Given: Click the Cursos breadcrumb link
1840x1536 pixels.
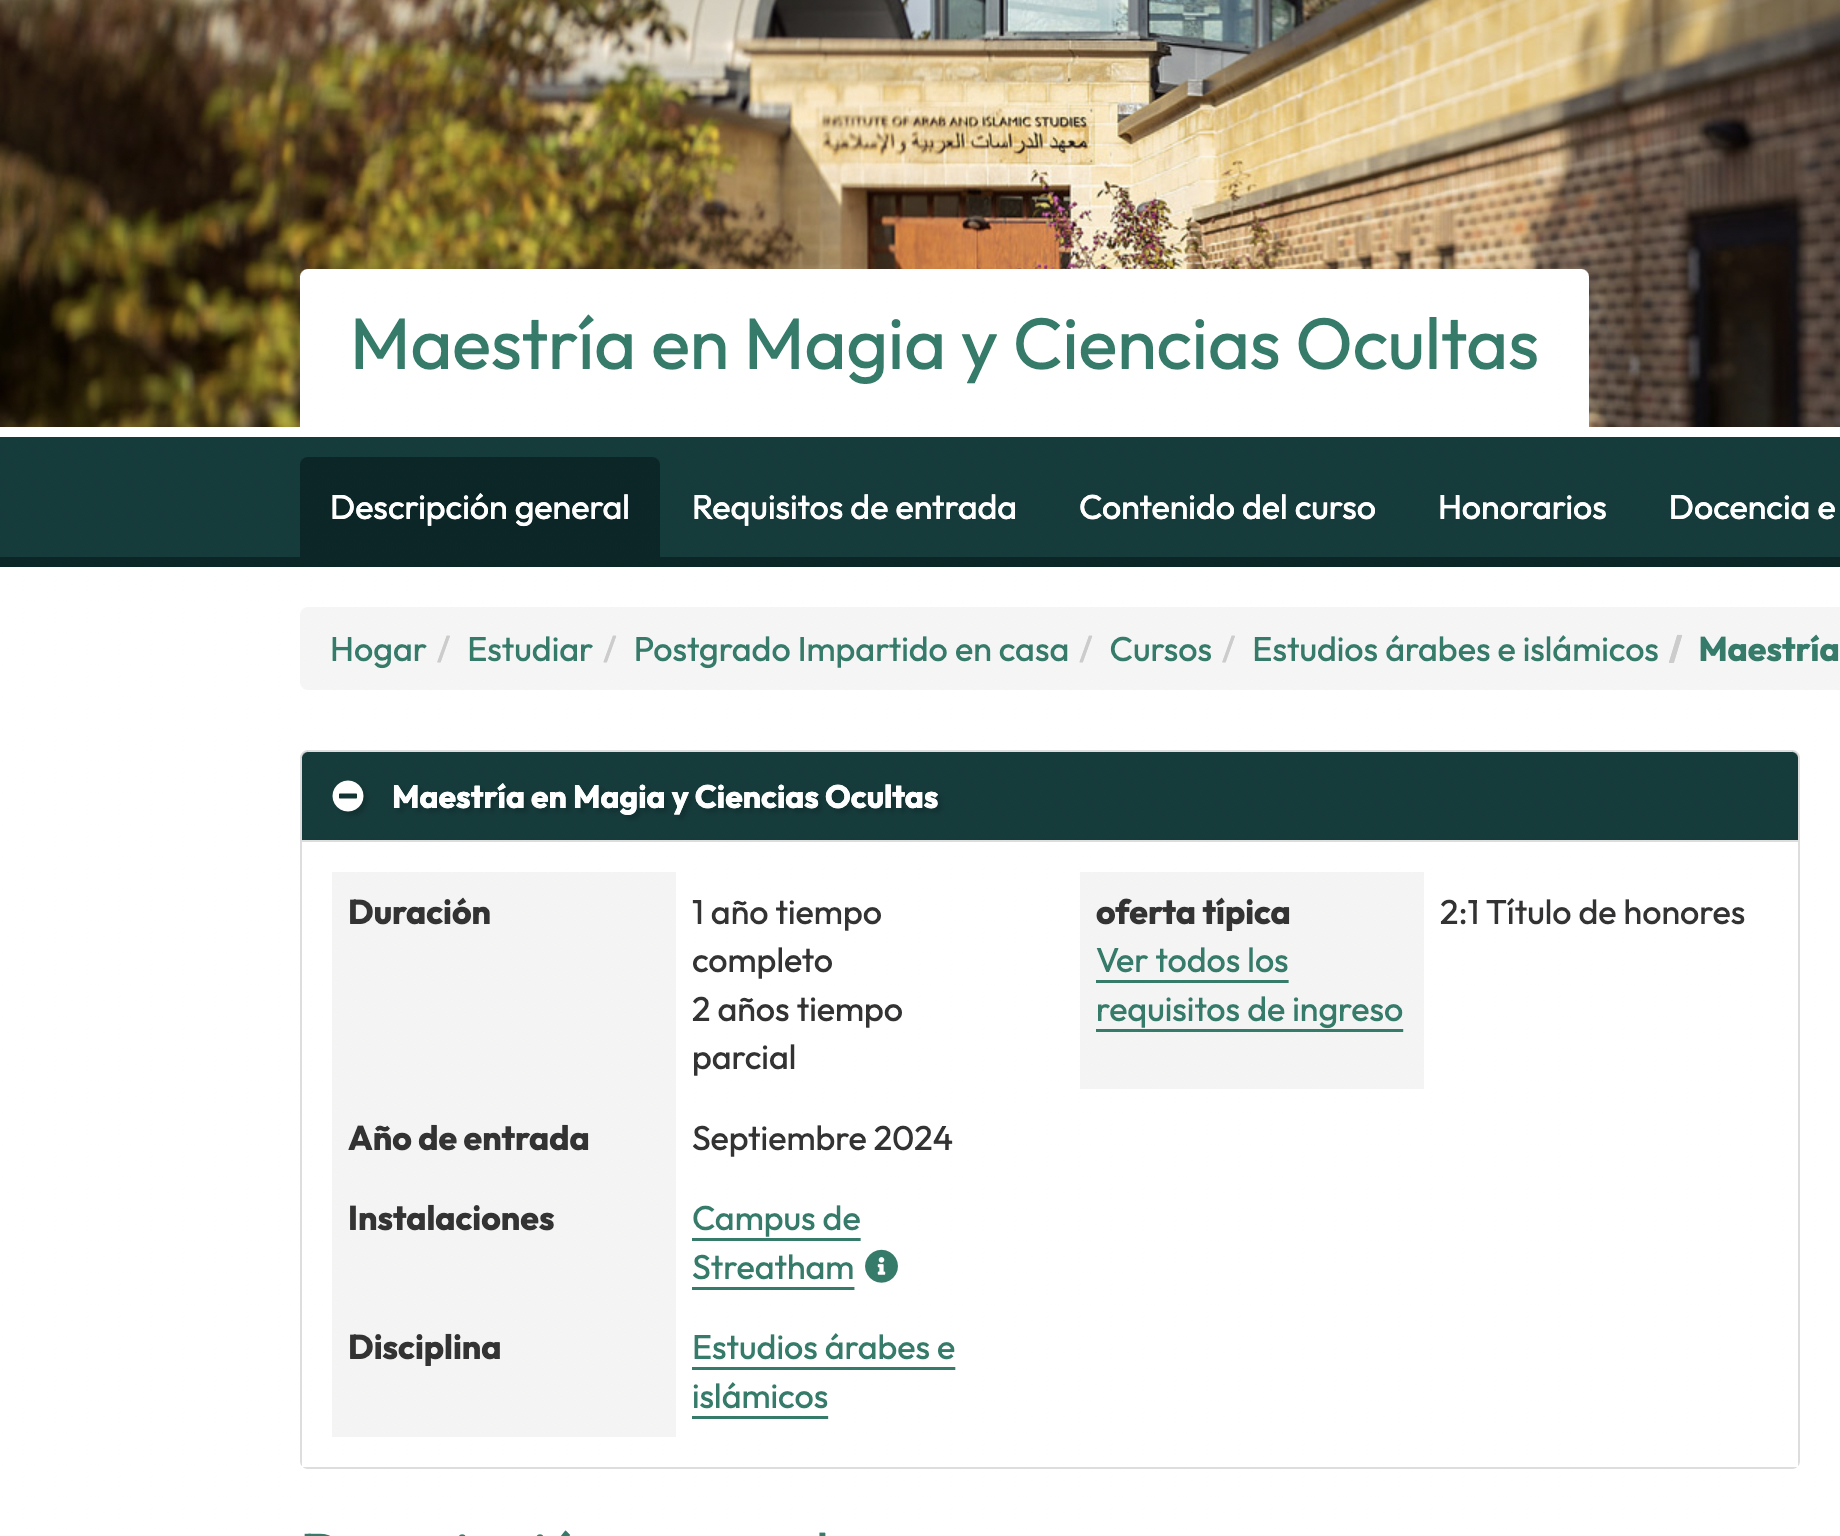Looking at the screenshot, I should click(1160, 650).
